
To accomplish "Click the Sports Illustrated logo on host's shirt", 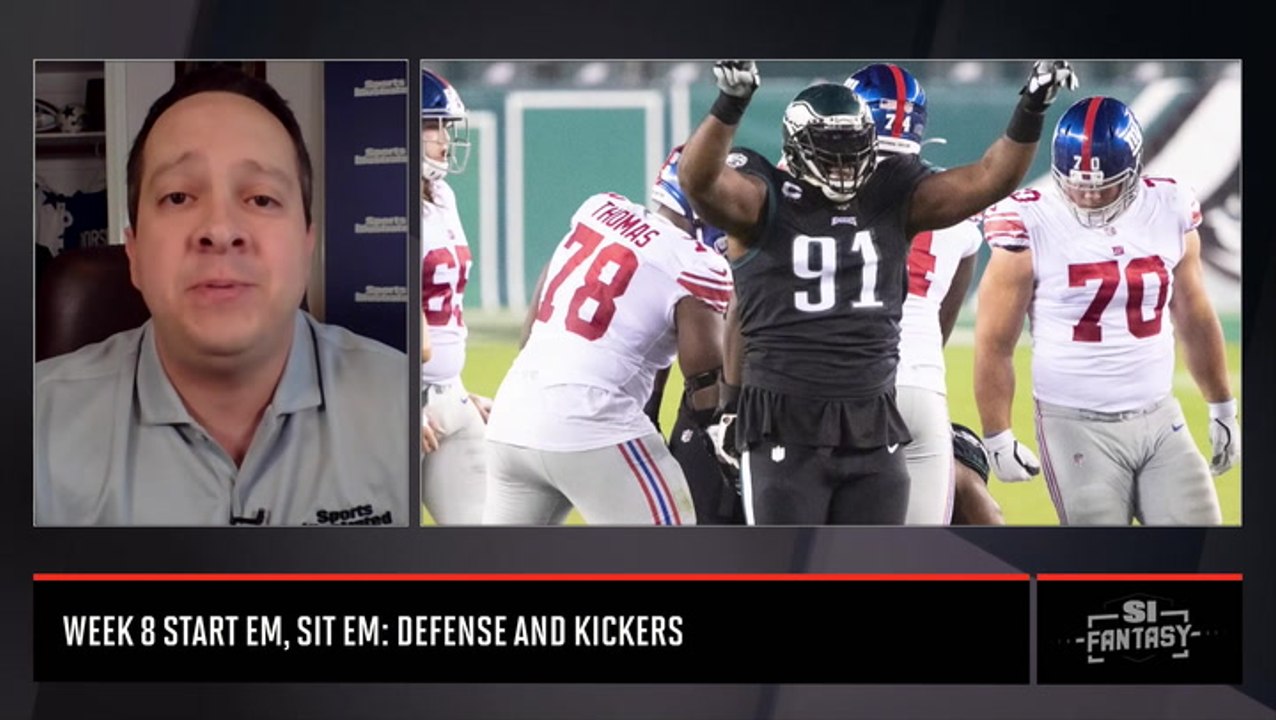I will (x=354, y=516).
